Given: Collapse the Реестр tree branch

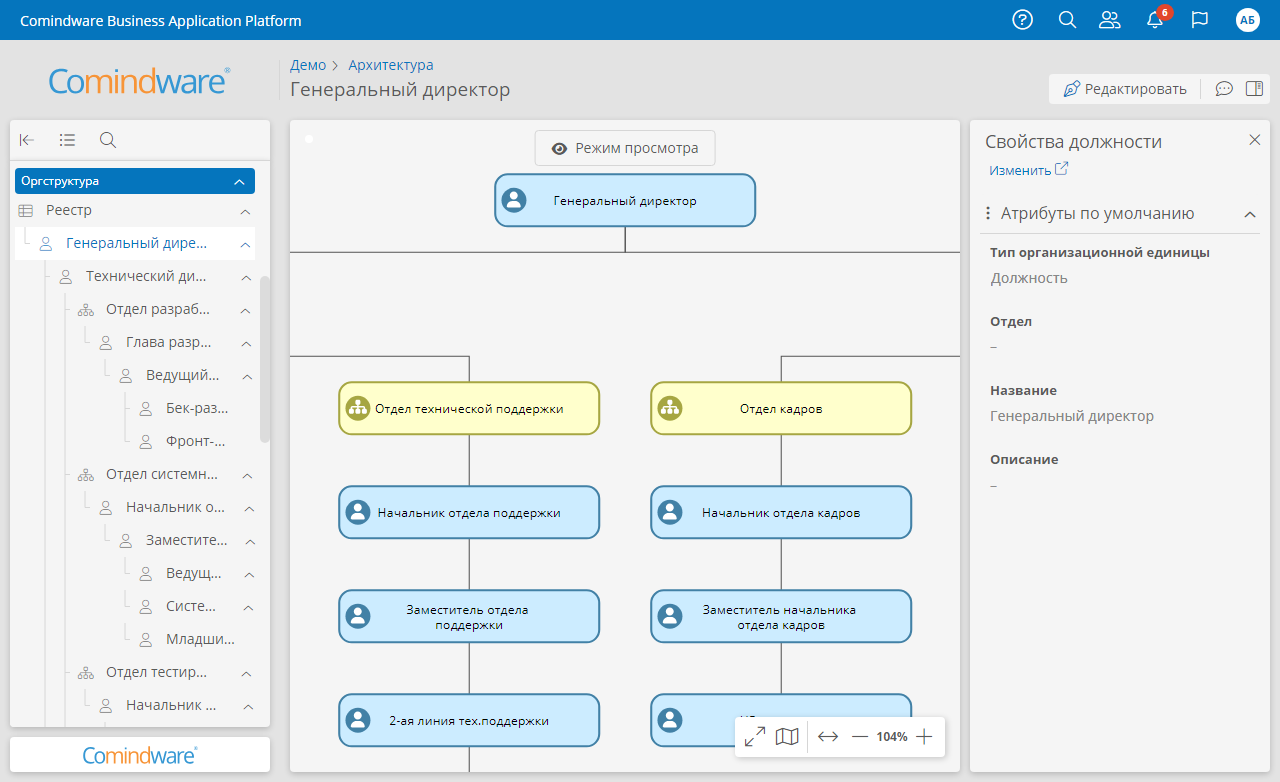Looking at the screenshot, I should (x=245, y=211).
